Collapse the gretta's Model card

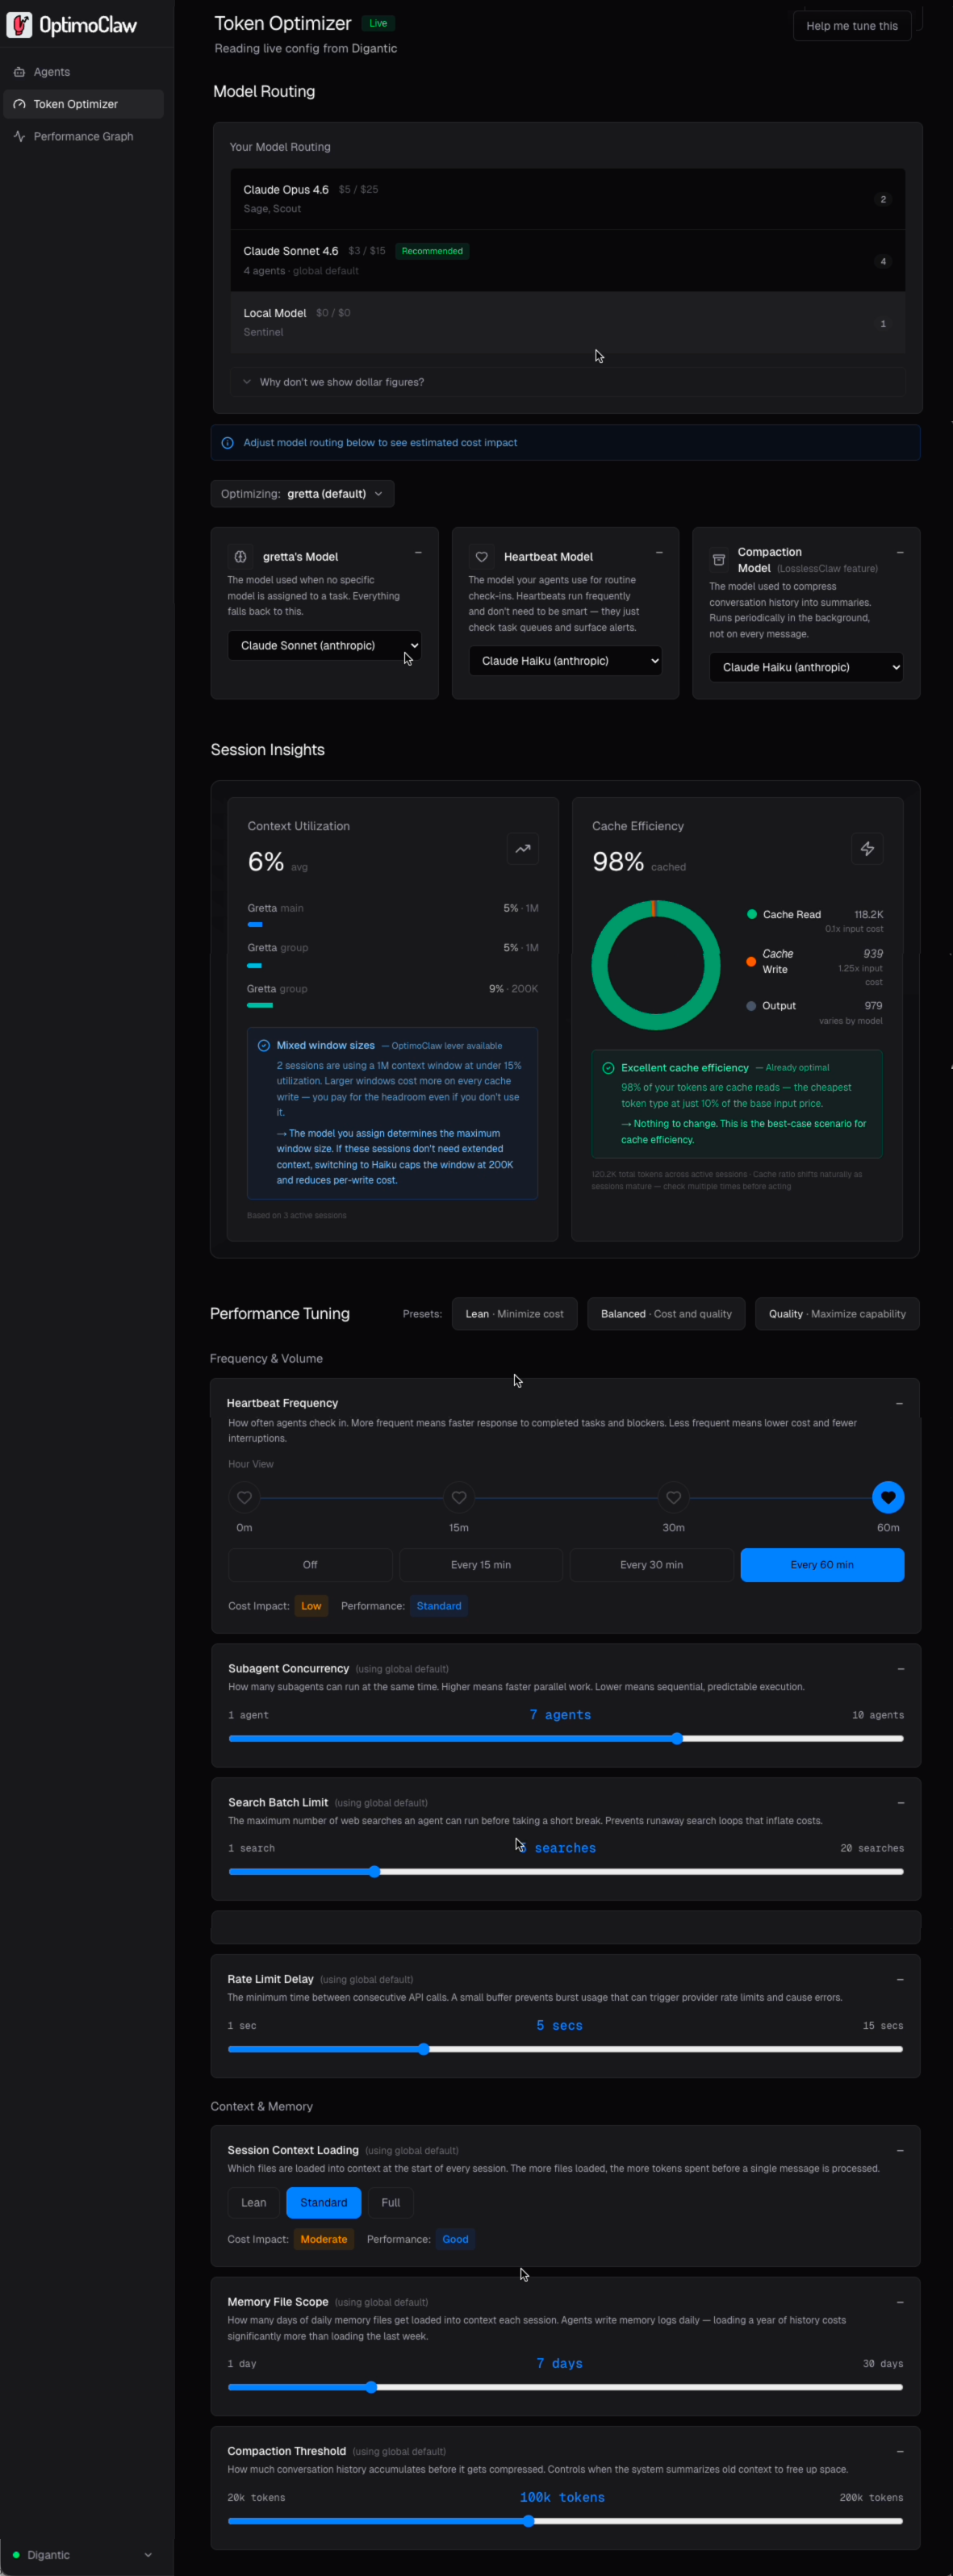[418, 553]
